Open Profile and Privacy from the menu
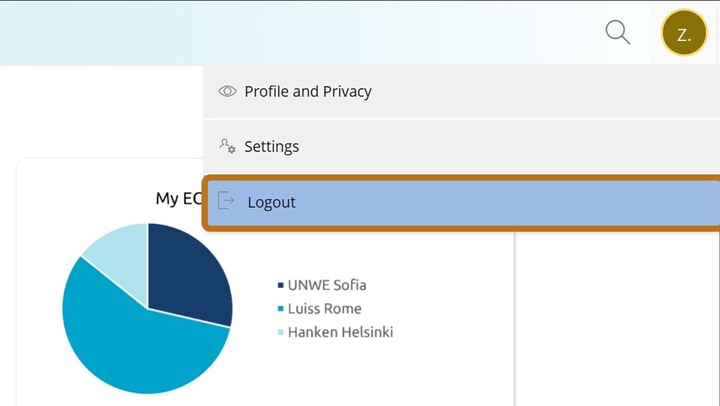The width and height of the screenshot is (720, 406). tap(308, 91)
